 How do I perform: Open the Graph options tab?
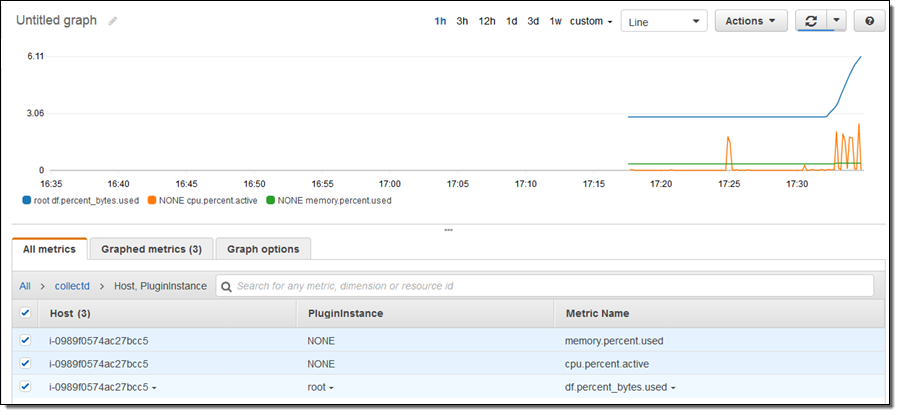click(x=264, y=249)
